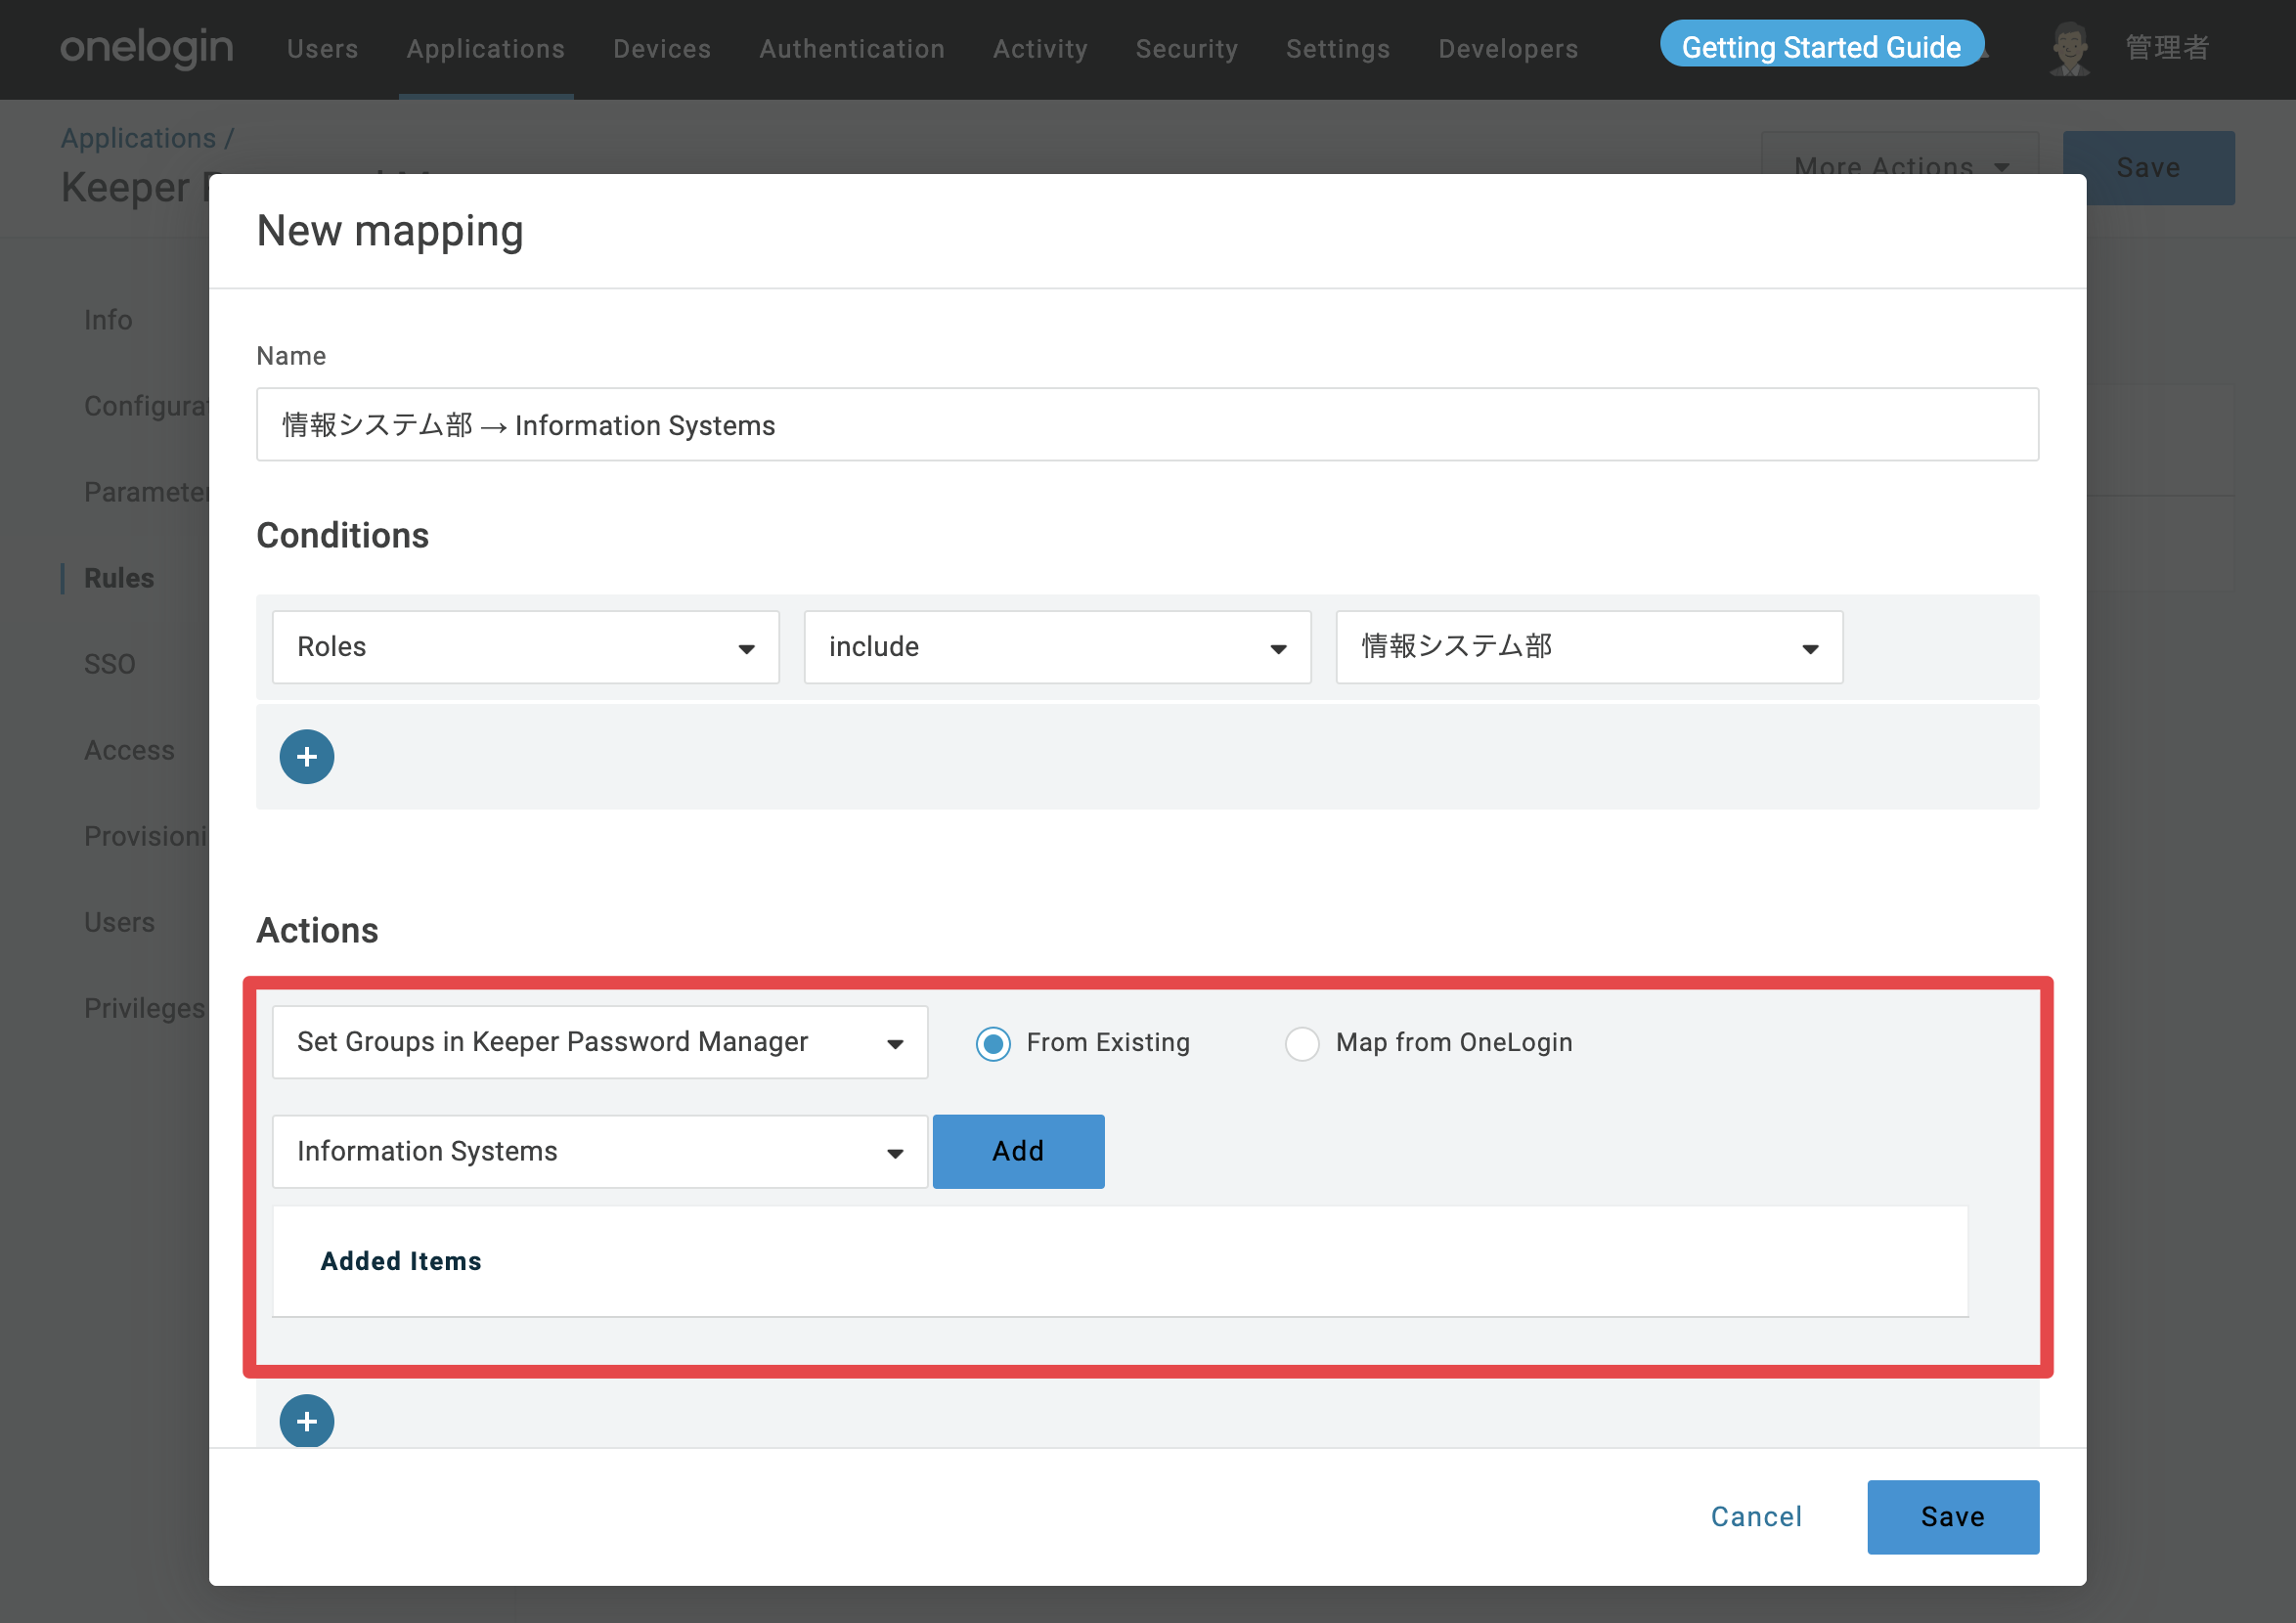This screenshot has width=2296, height=1623.
Task: Open the Devices menu
Action: pyautogui.click(x=662, y=49)
